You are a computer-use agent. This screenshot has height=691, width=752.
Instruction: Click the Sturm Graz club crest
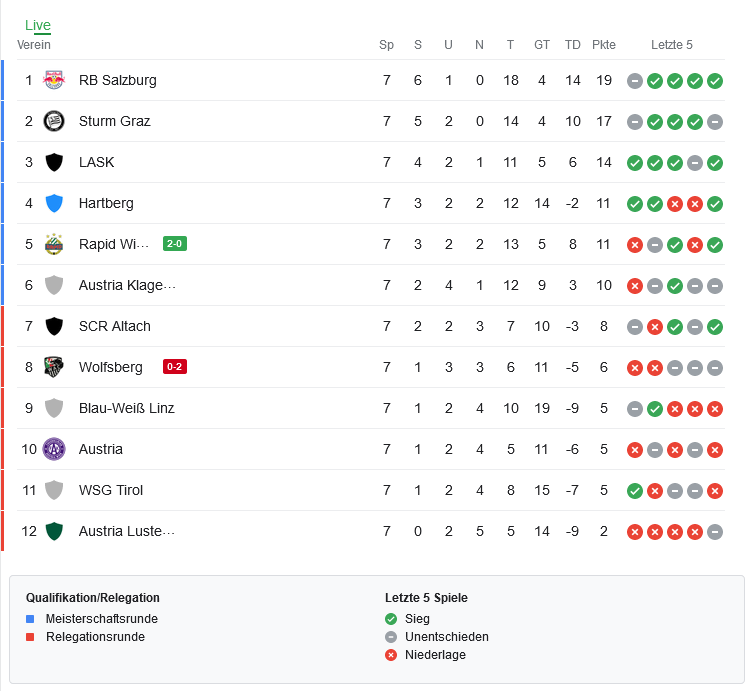point(54,121)
